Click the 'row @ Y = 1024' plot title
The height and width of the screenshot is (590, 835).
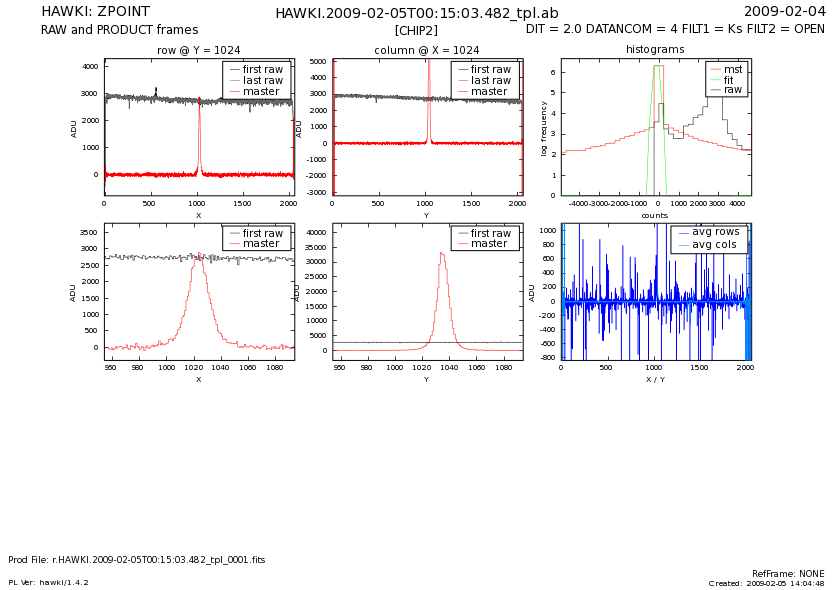coord(198,50)
